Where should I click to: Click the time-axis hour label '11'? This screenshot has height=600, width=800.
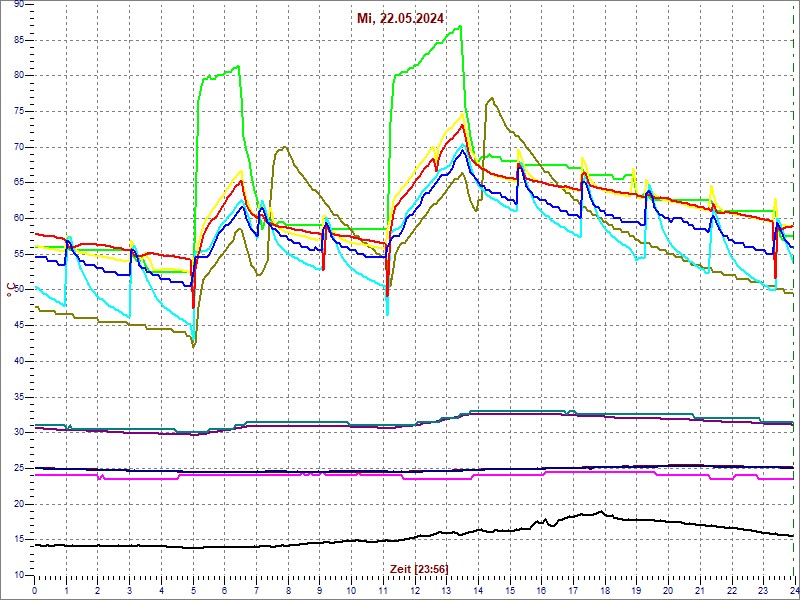pyautogui.click(x=383, y=590)
